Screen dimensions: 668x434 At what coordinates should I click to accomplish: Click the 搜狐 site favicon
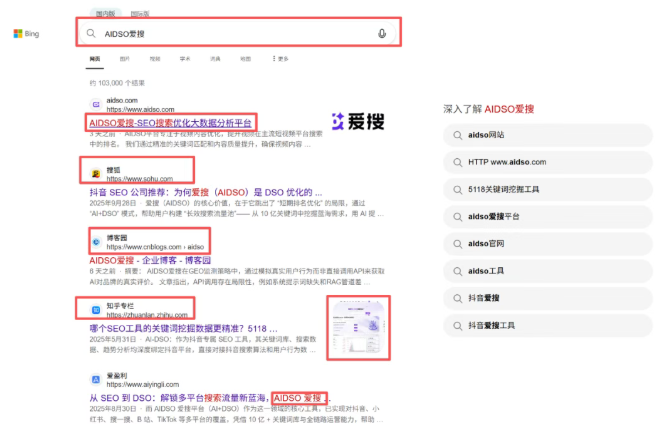[x=96, y=174]
